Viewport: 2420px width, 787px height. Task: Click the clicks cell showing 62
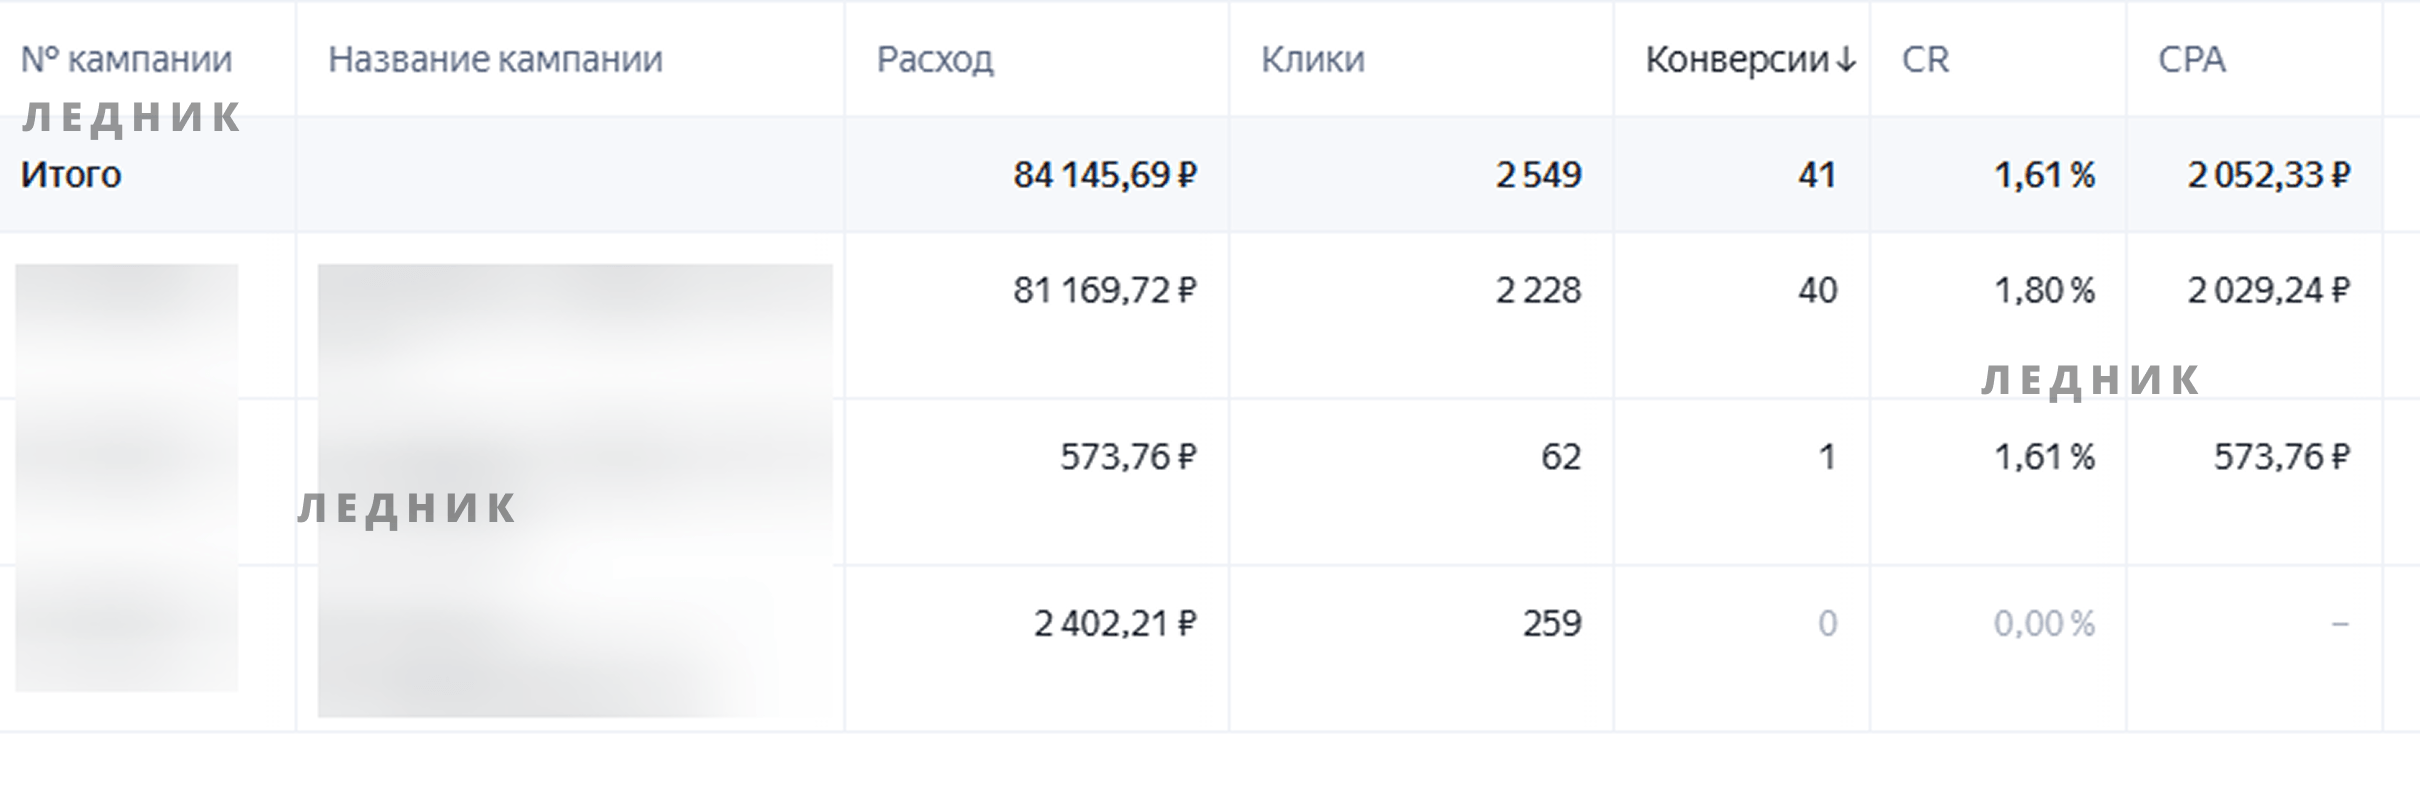click(x=1561, y=457)
